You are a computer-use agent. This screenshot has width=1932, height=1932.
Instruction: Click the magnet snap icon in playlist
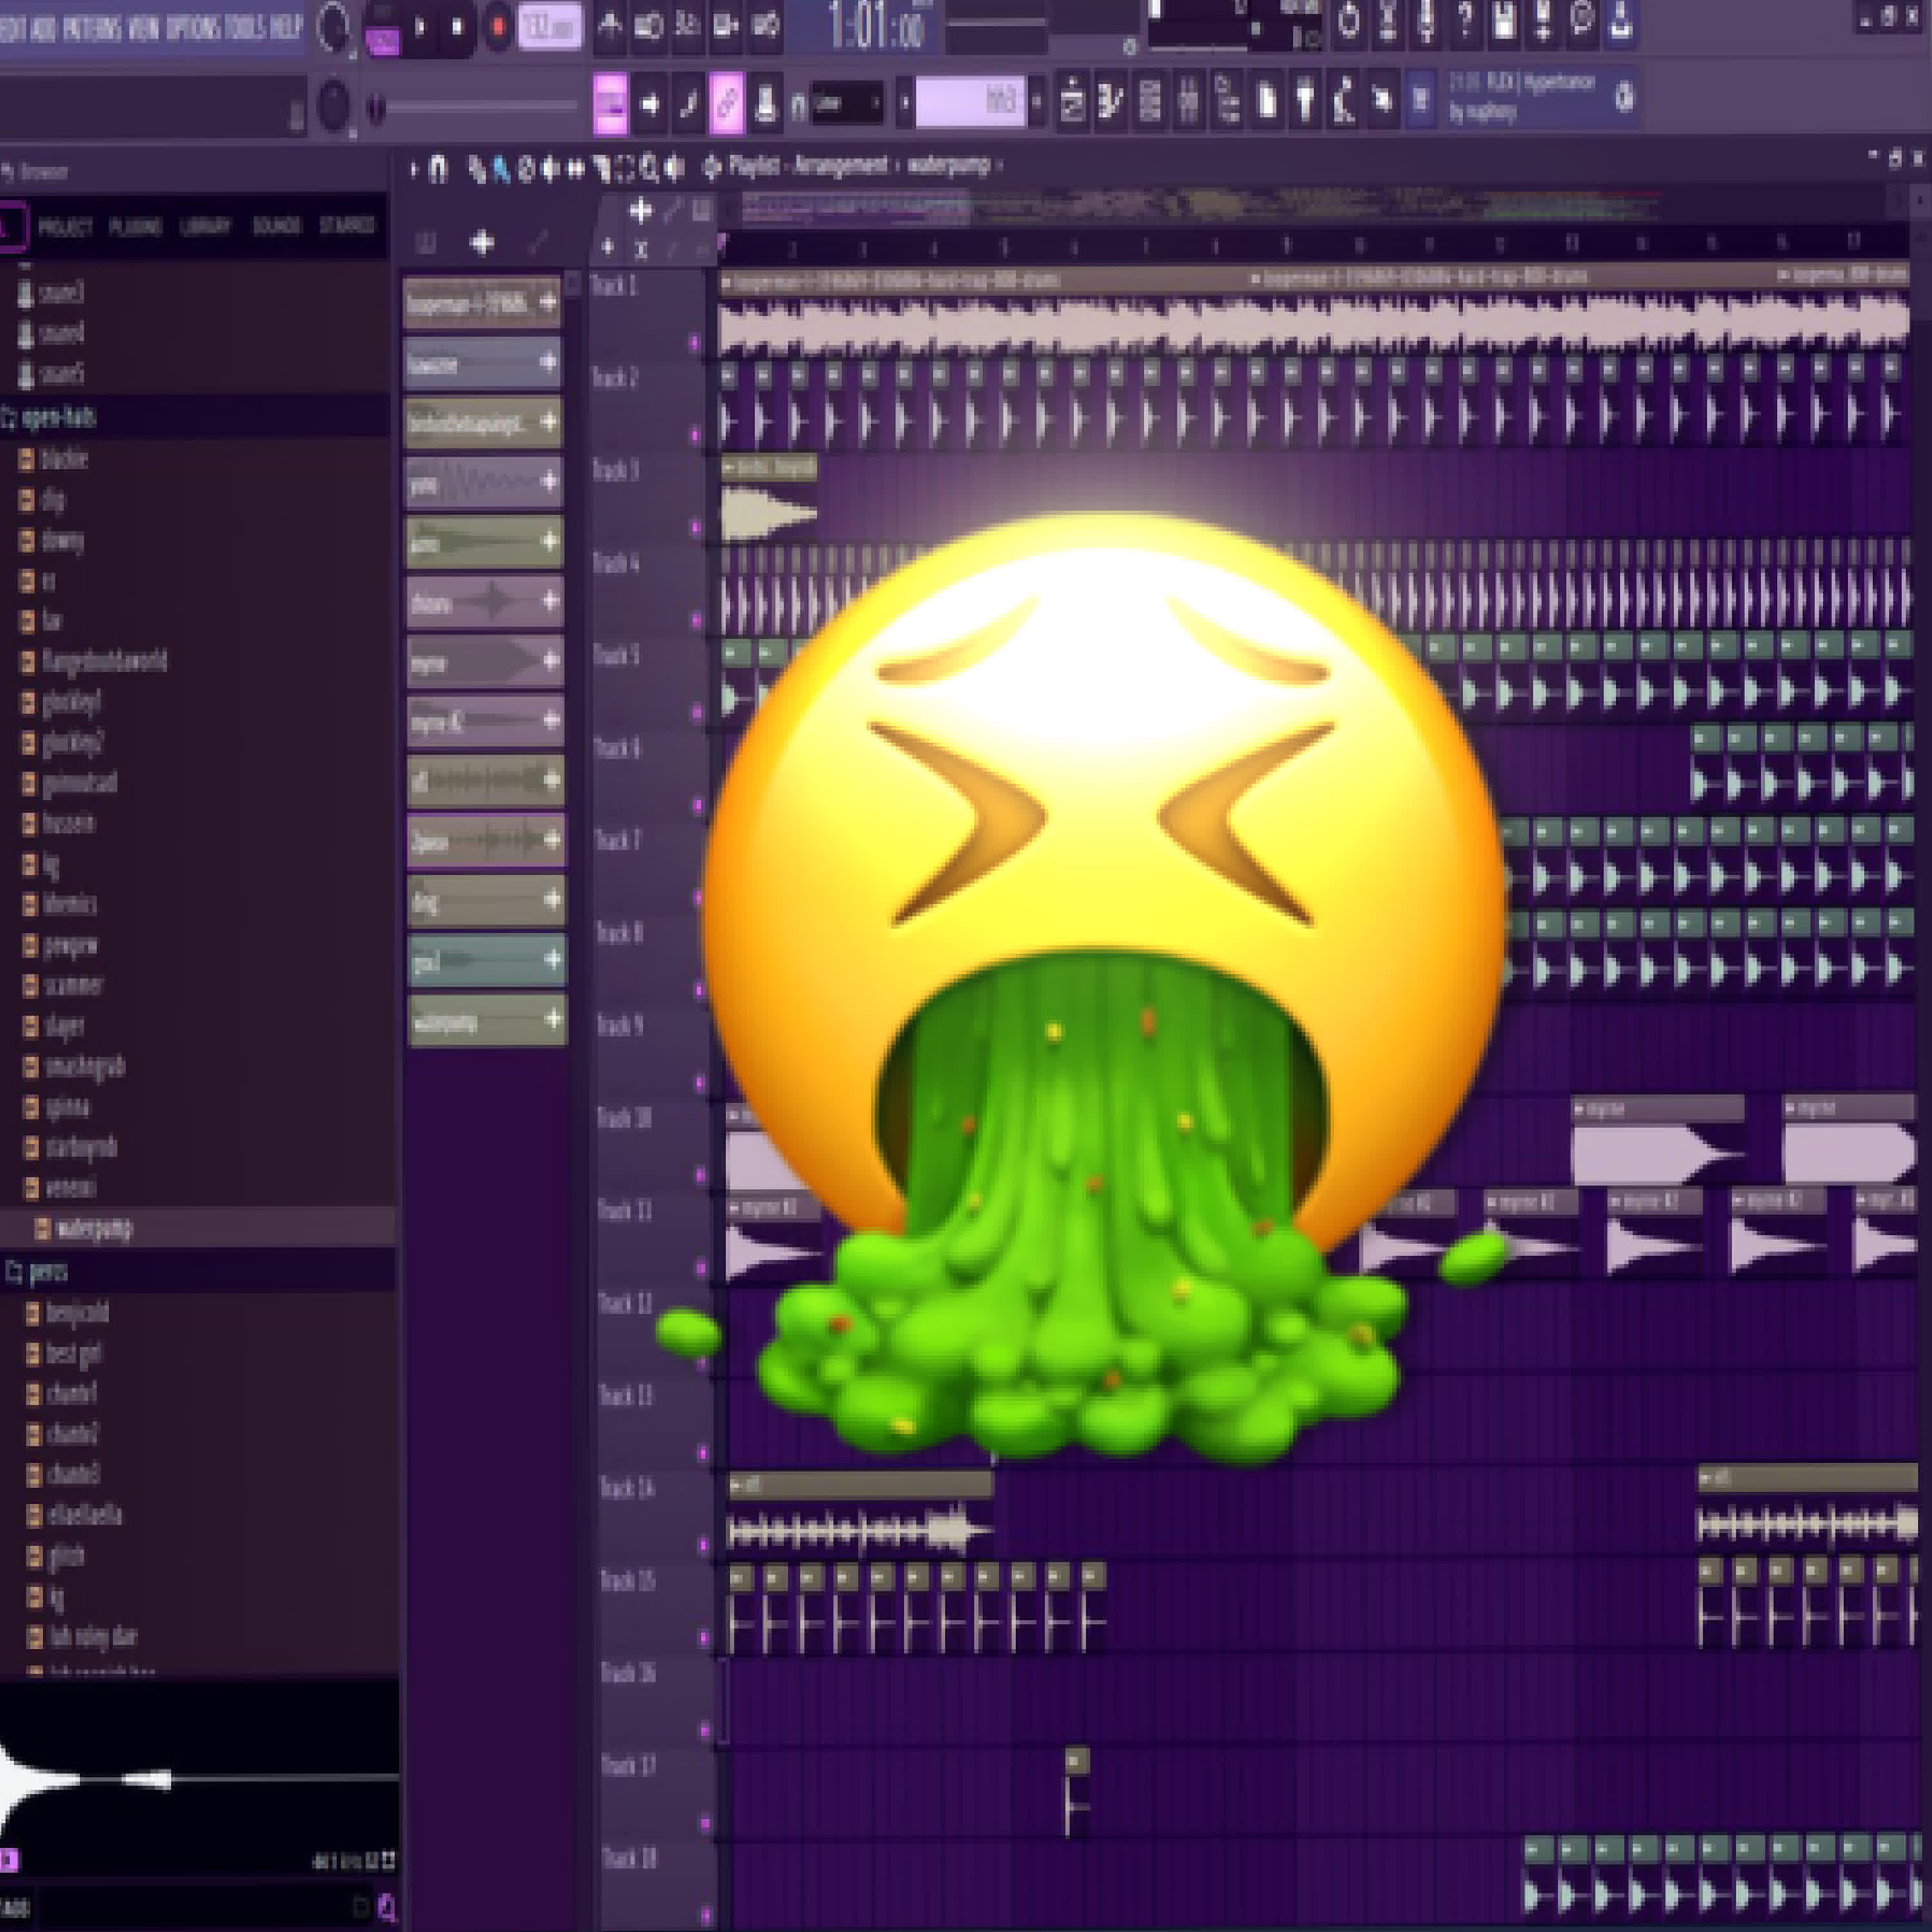click(438, 168)
